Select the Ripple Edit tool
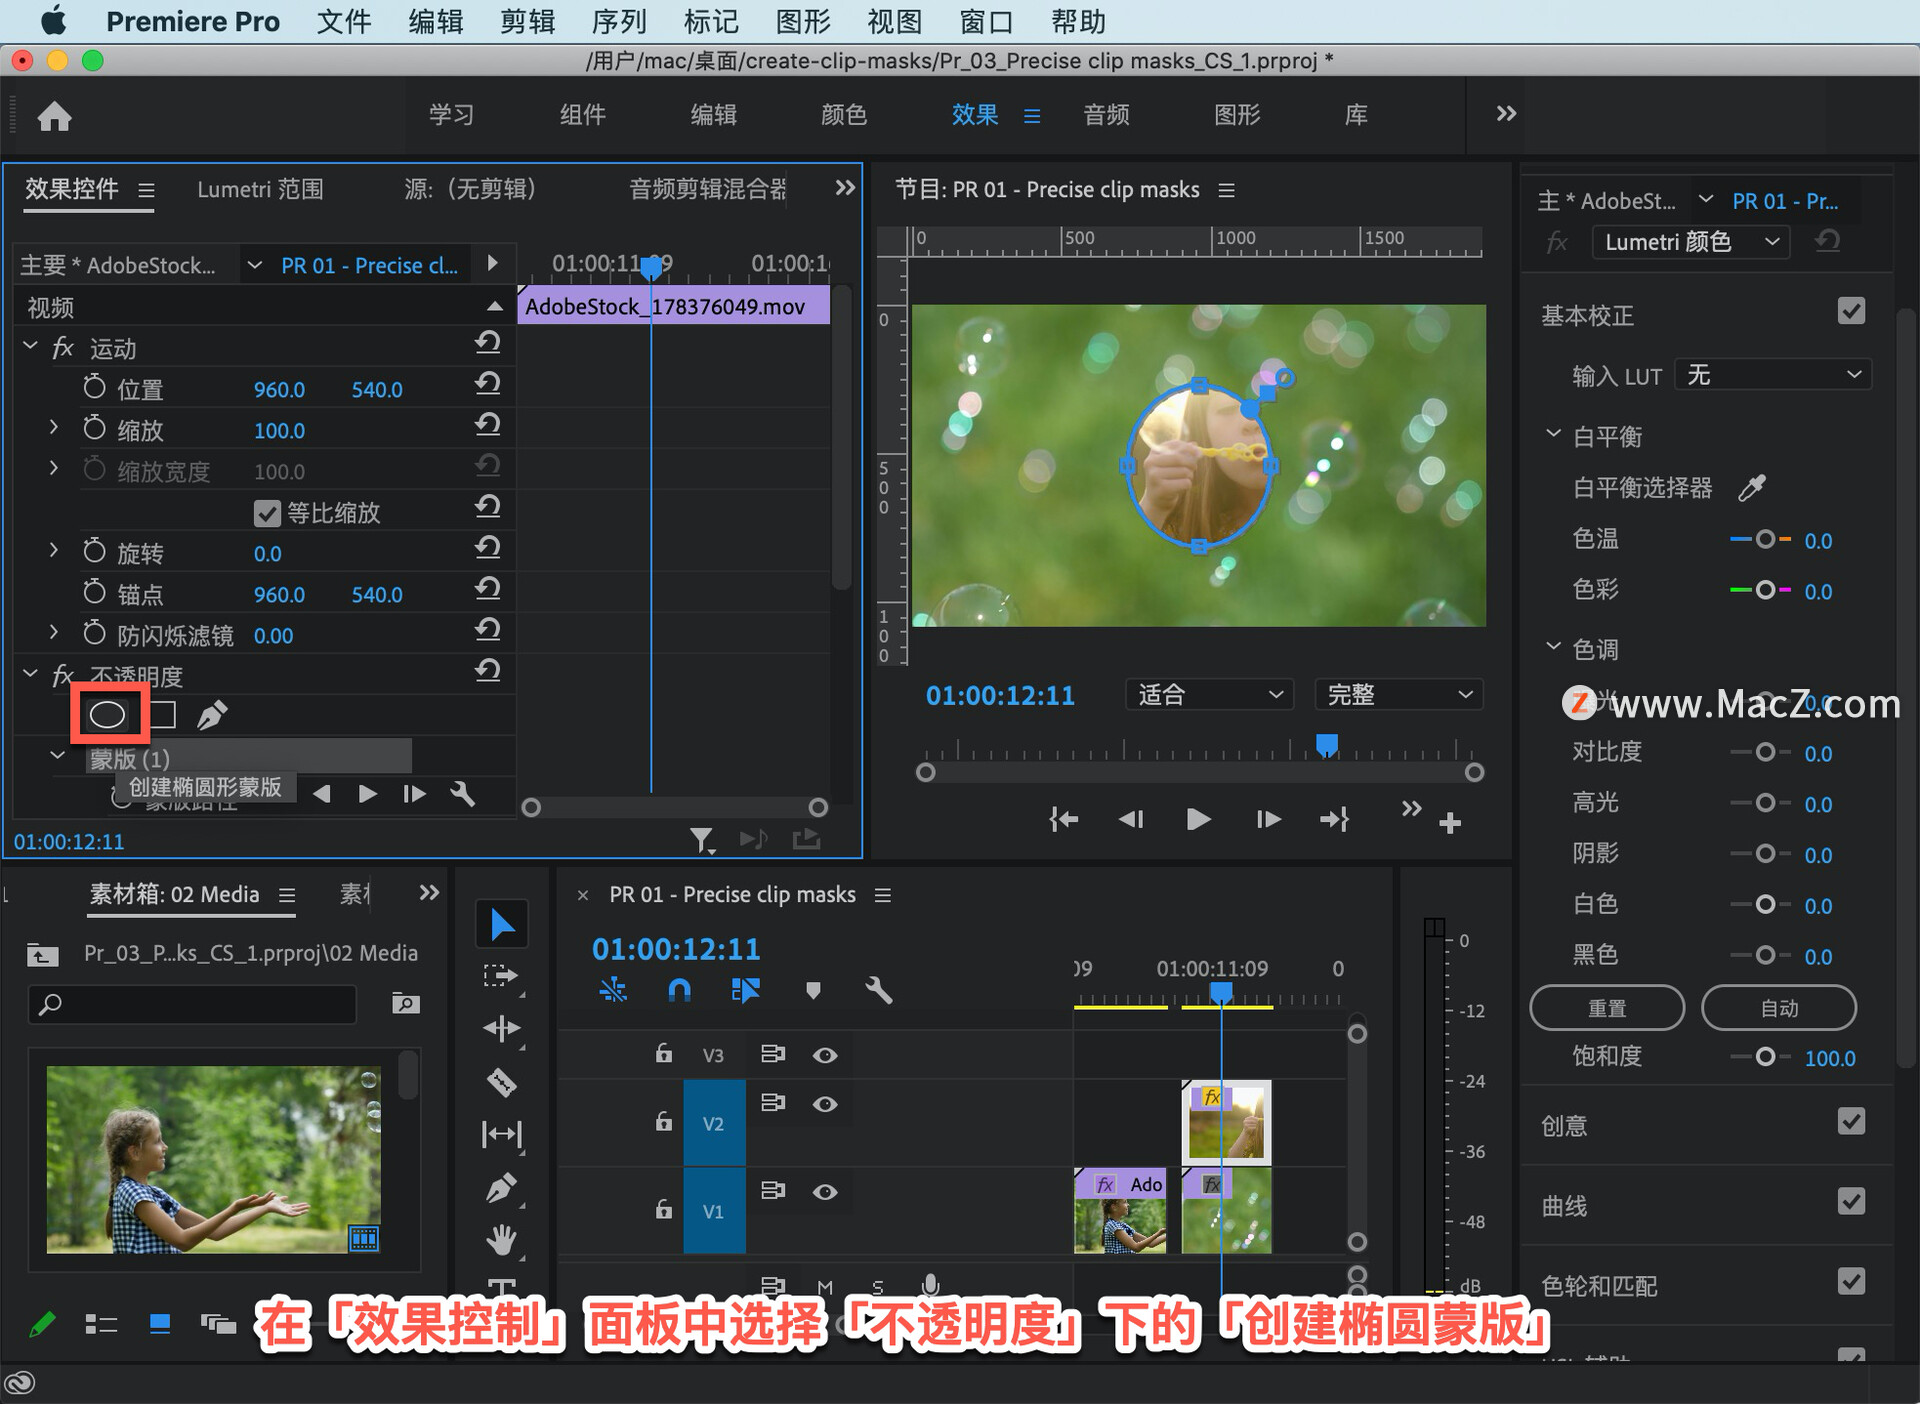This screenshot has height=1404, width=1920. (501, 1028)
